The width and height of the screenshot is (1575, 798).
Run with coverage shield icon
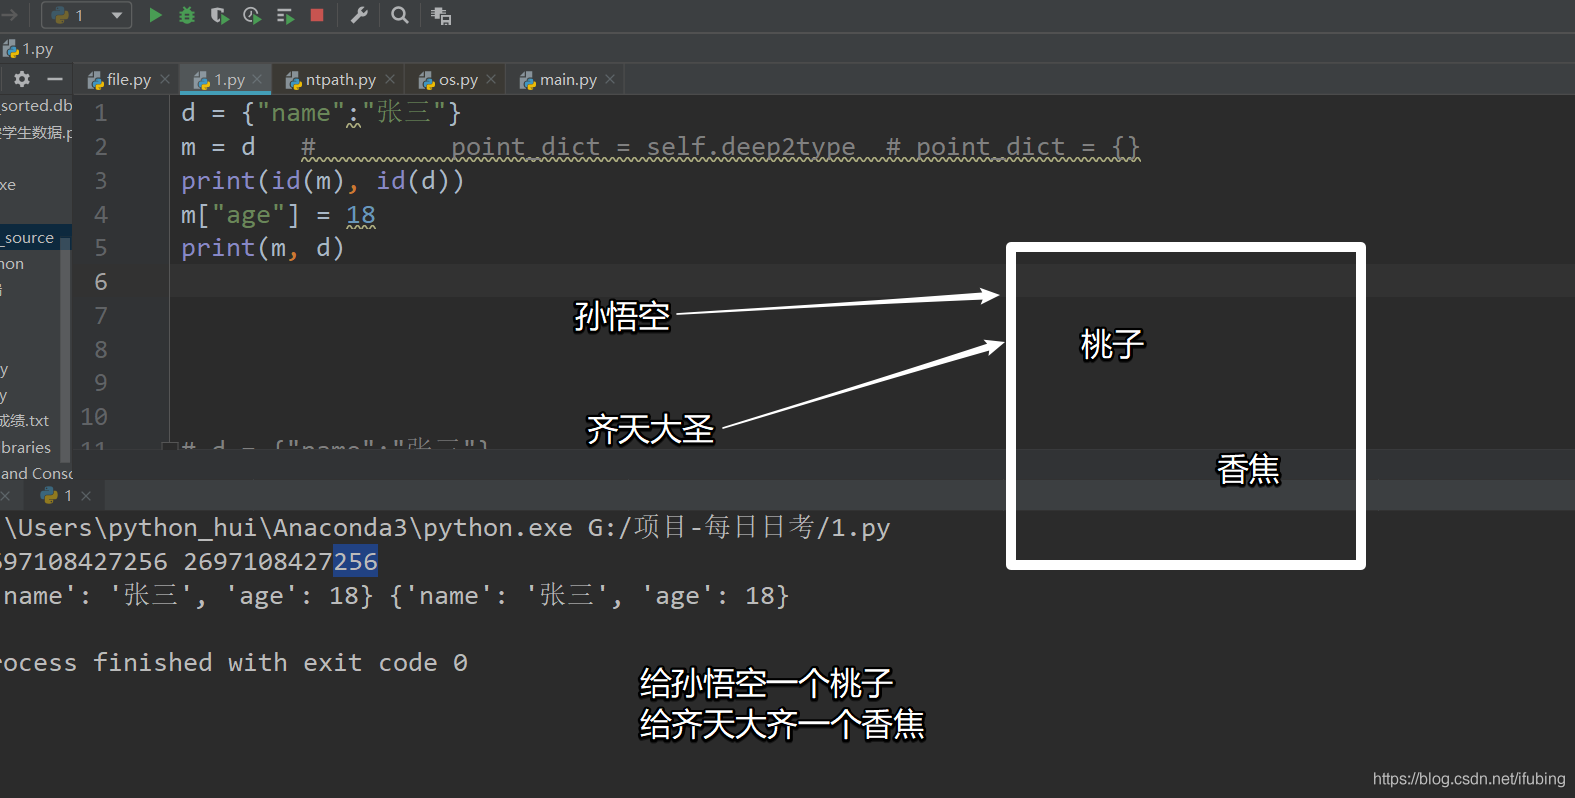coord(219,15)
